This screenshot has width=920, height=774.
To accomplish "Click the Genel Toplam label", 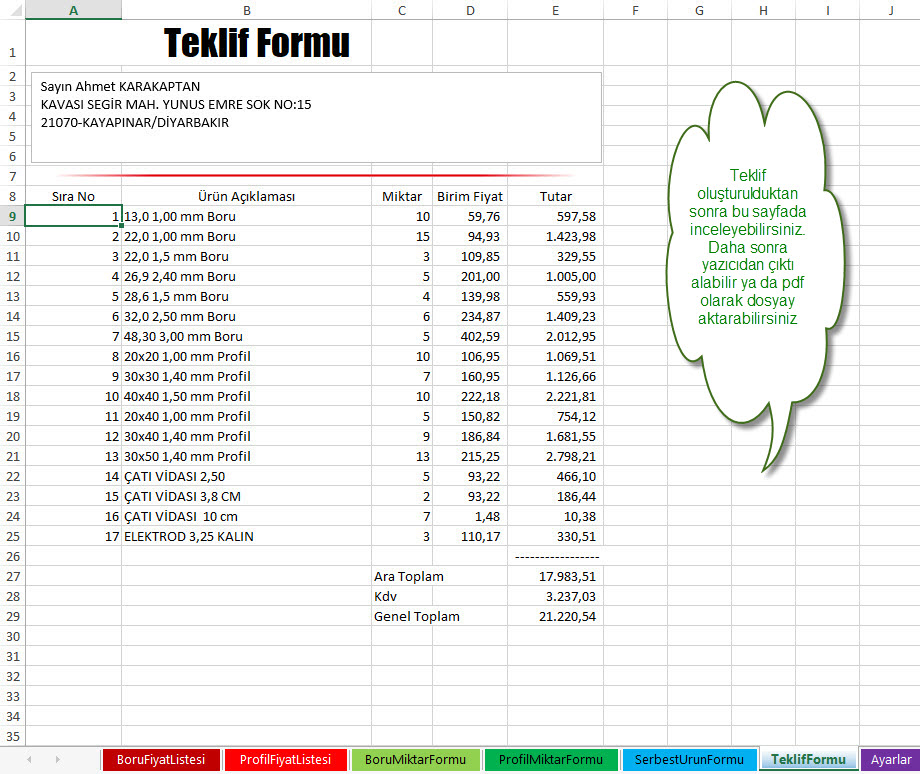I will tap(417, 616).
